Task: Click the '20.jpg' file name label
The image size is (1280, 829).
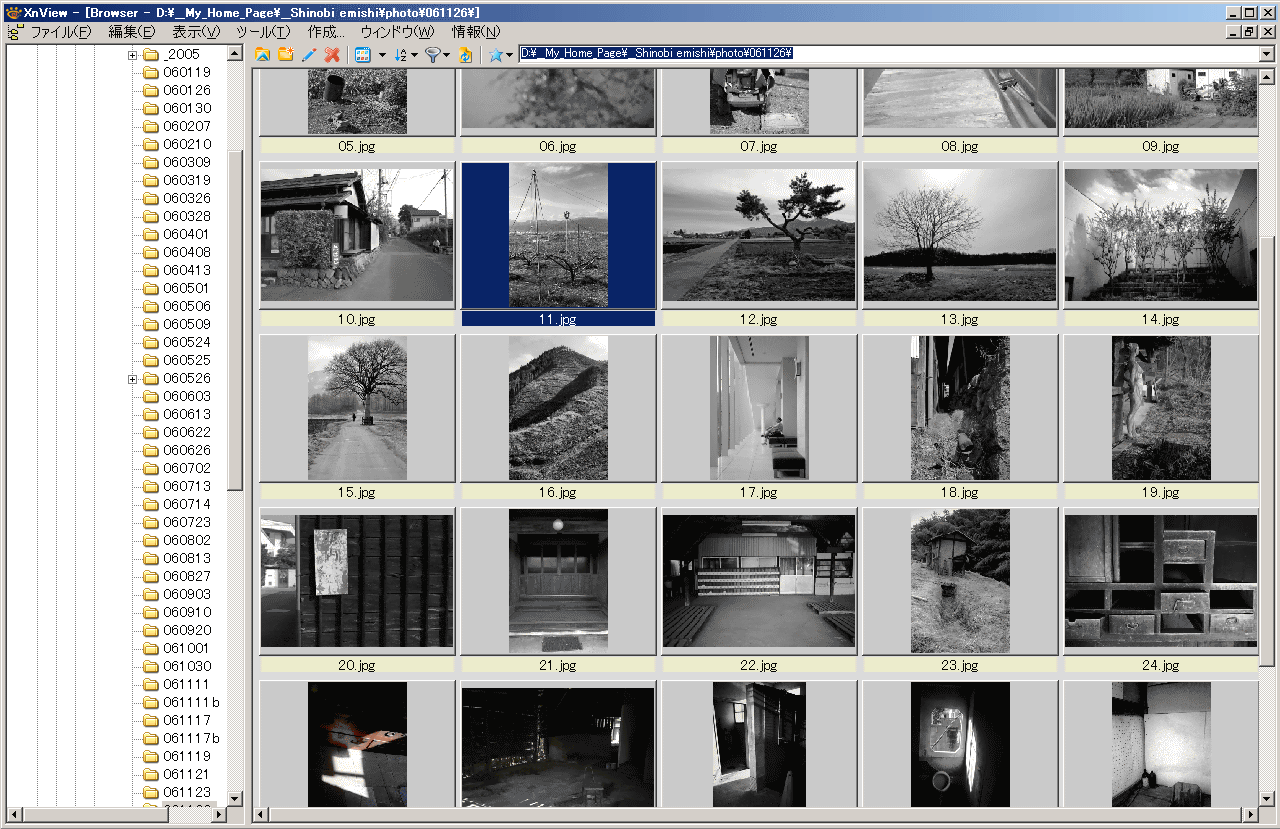Action: coord(357,665)
